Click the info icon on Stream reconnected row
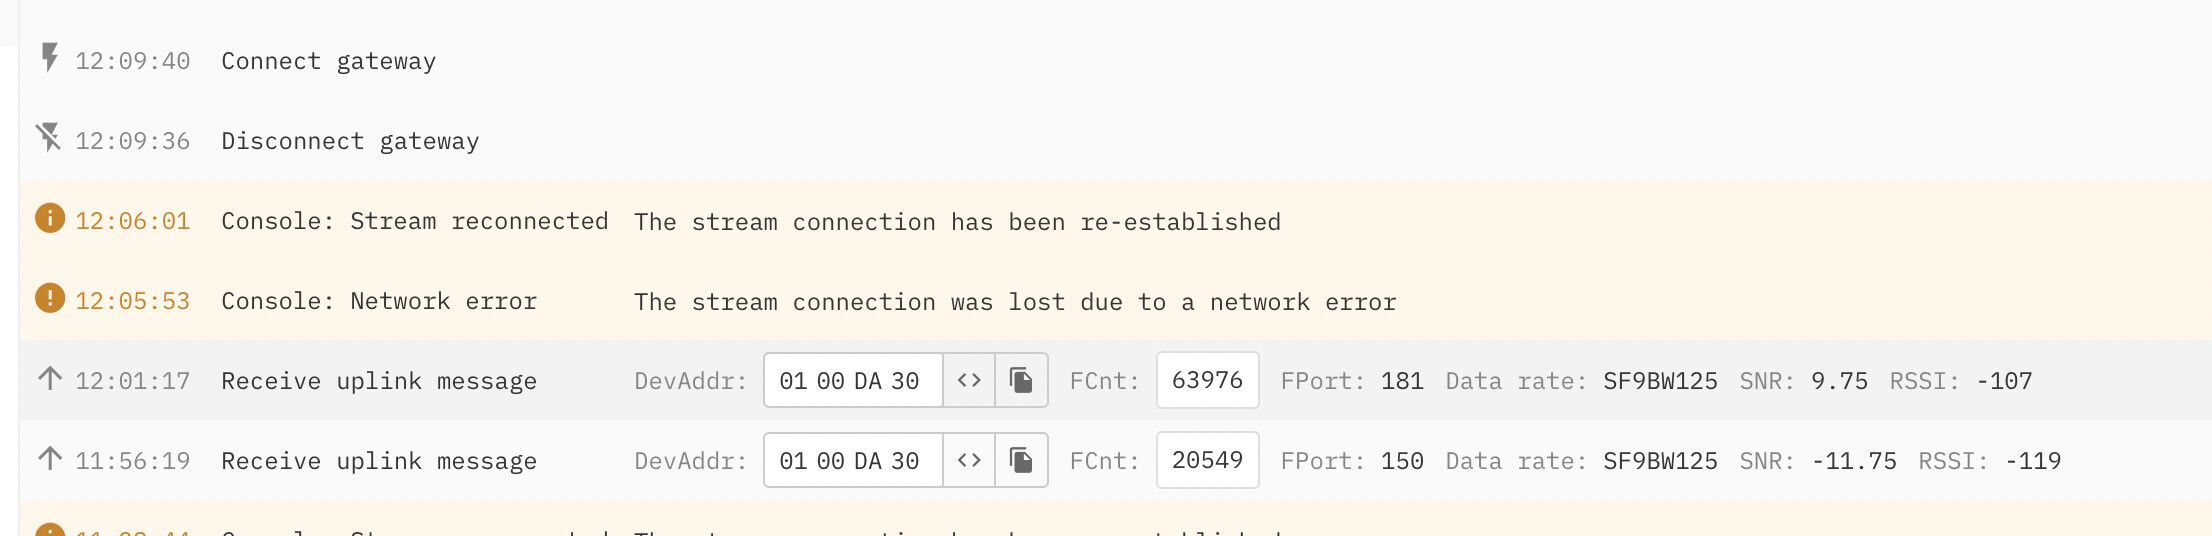 pos(50,218)
